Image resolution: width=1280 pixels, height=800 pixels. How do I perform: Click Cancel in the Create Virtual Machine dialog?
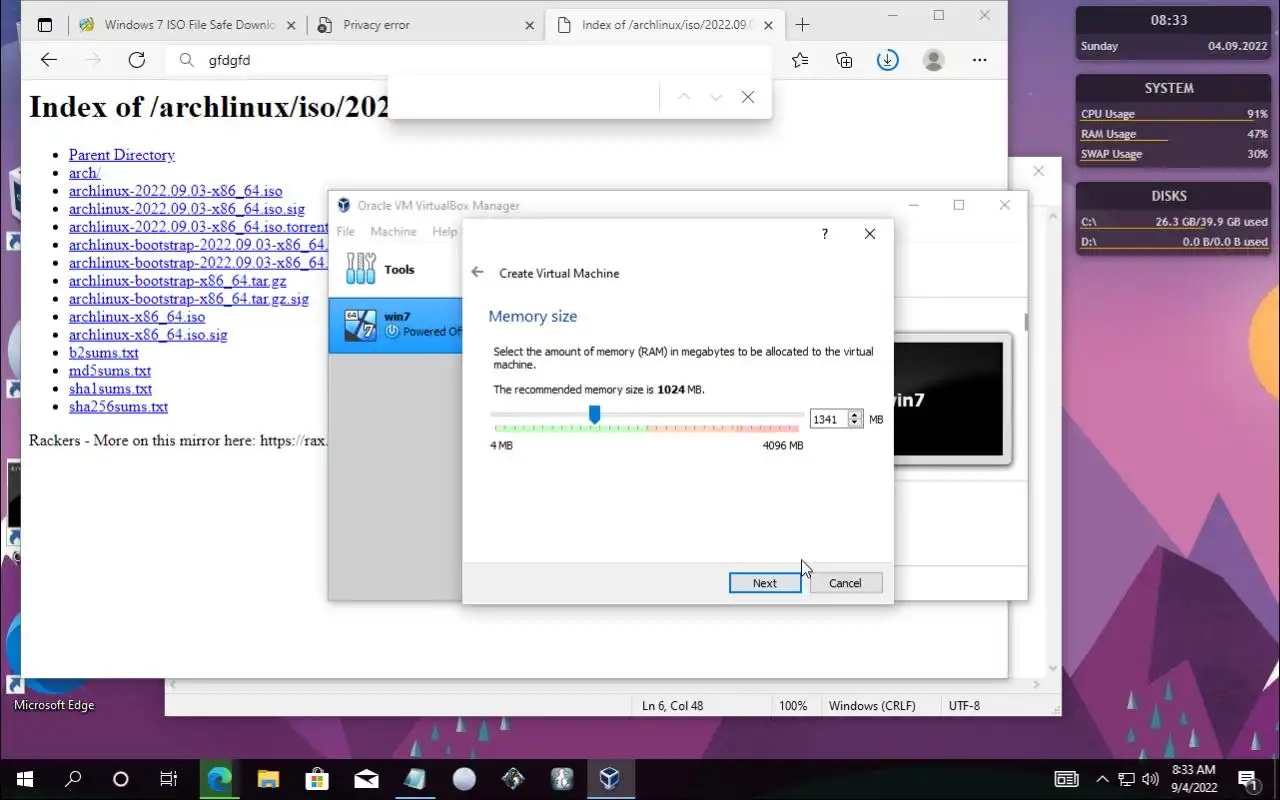[845, 583]
